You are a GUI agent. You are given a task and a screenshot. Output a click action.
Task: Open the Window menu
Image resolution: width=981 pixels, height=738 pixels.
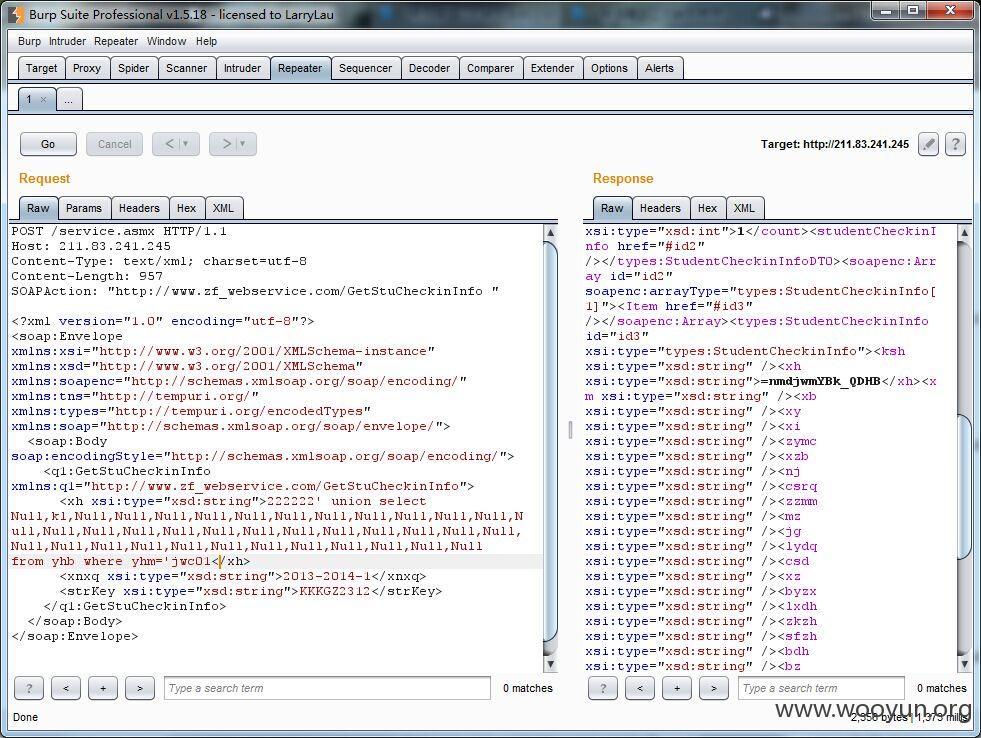(x=166, y=41)
